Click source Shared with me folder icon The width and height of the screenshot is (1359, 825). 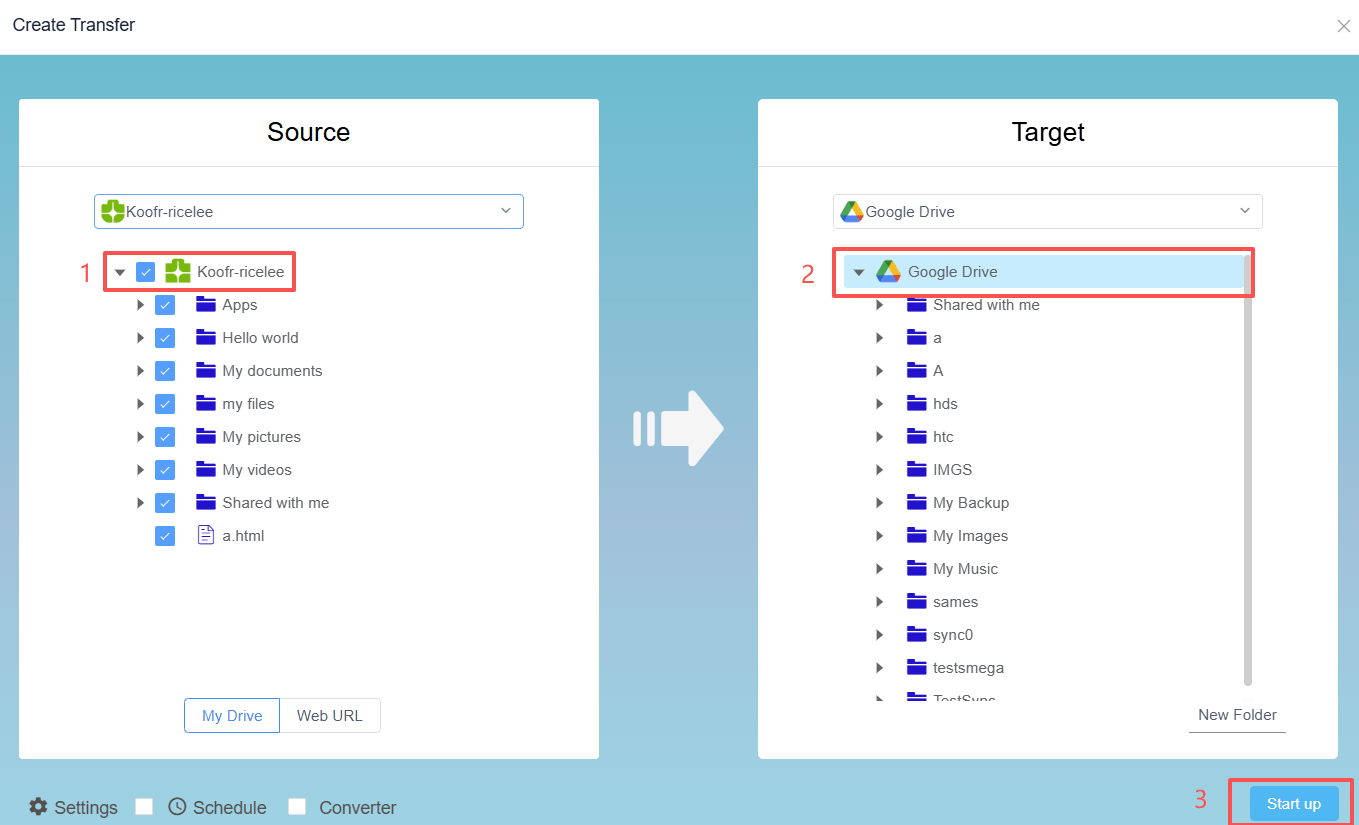pyautogui.click(x=206, y=502)
